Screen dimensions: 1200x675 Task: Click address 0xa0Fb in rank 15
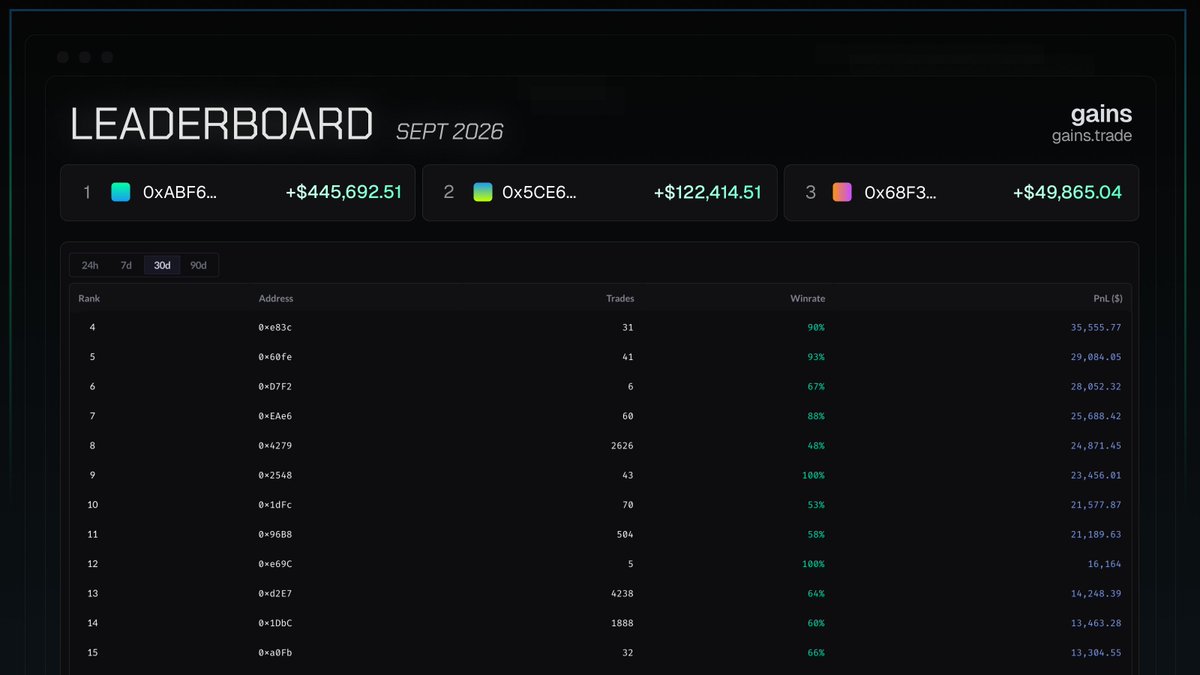point(275,653)
